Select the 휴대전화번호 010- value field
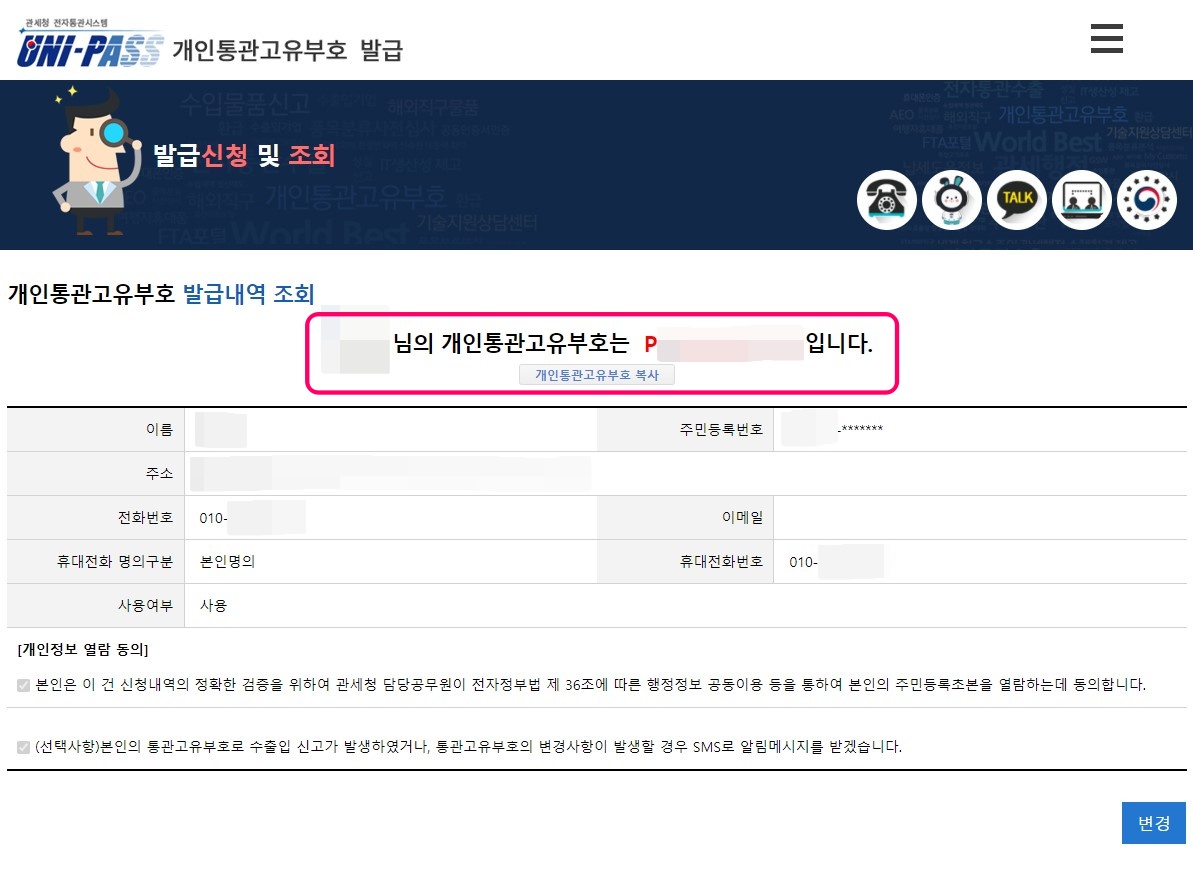Image resolution: width=1193 pixels, height=869 pixels. click(x=980, y=562)
